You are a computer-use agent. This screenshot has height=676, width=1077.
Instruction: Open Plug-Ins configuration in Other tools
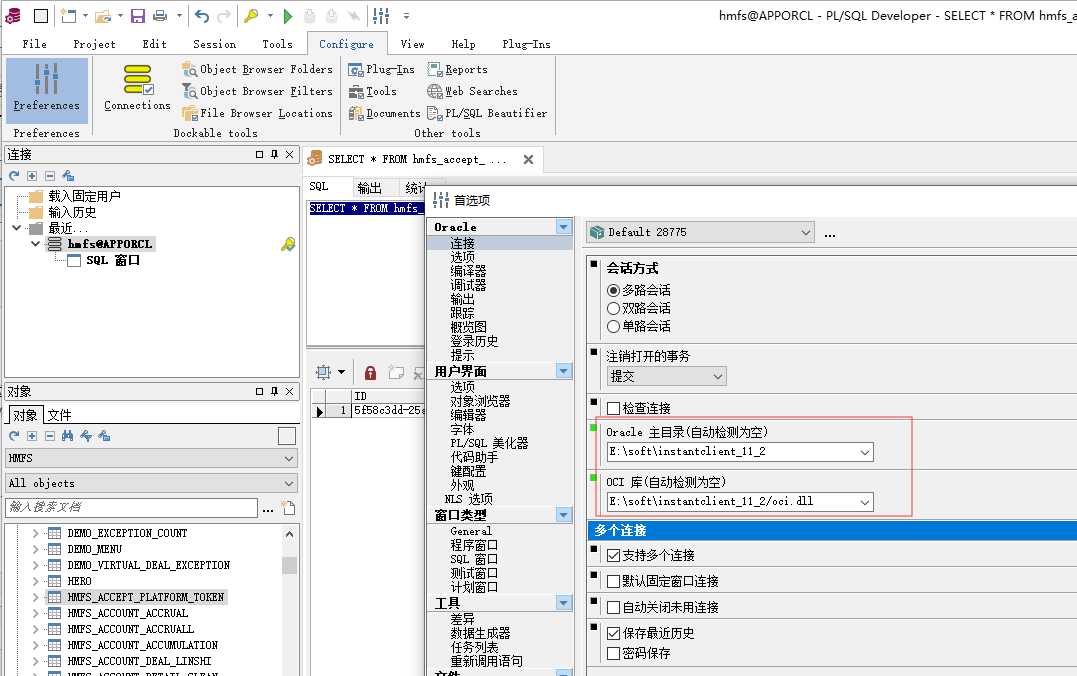(x=381, y=69)
